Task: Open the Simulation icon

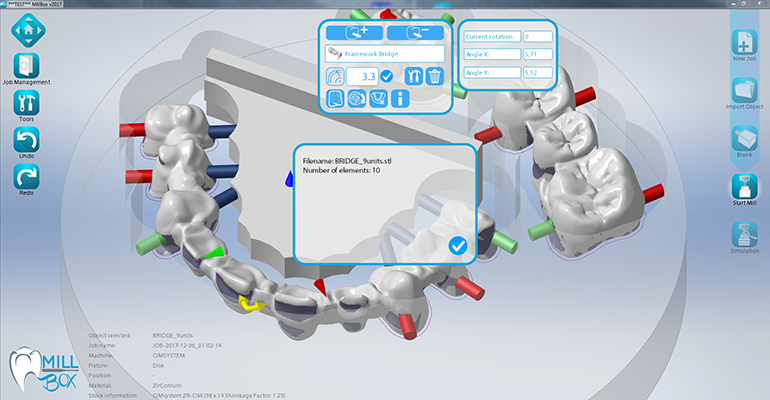Action: pos(744,235)
